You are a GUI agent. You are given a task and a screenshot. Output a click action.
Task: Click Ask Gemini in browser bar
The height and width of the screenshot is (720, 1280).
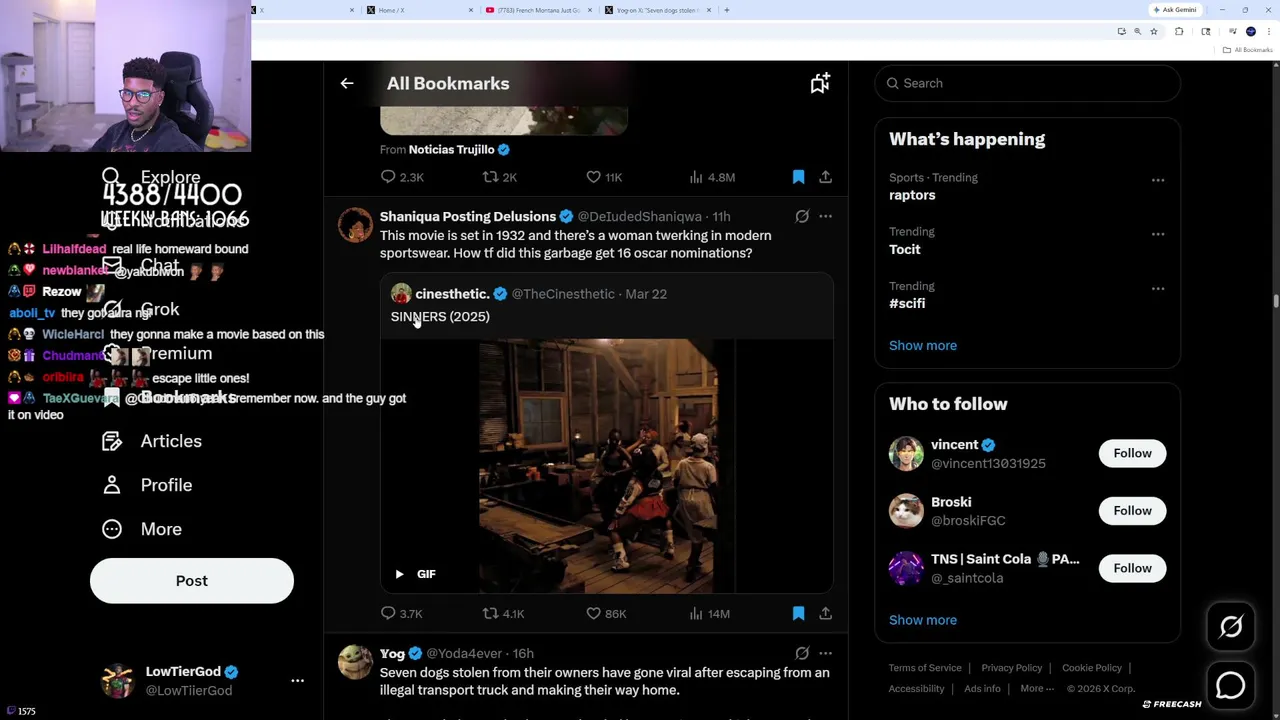click(1175, 10)
